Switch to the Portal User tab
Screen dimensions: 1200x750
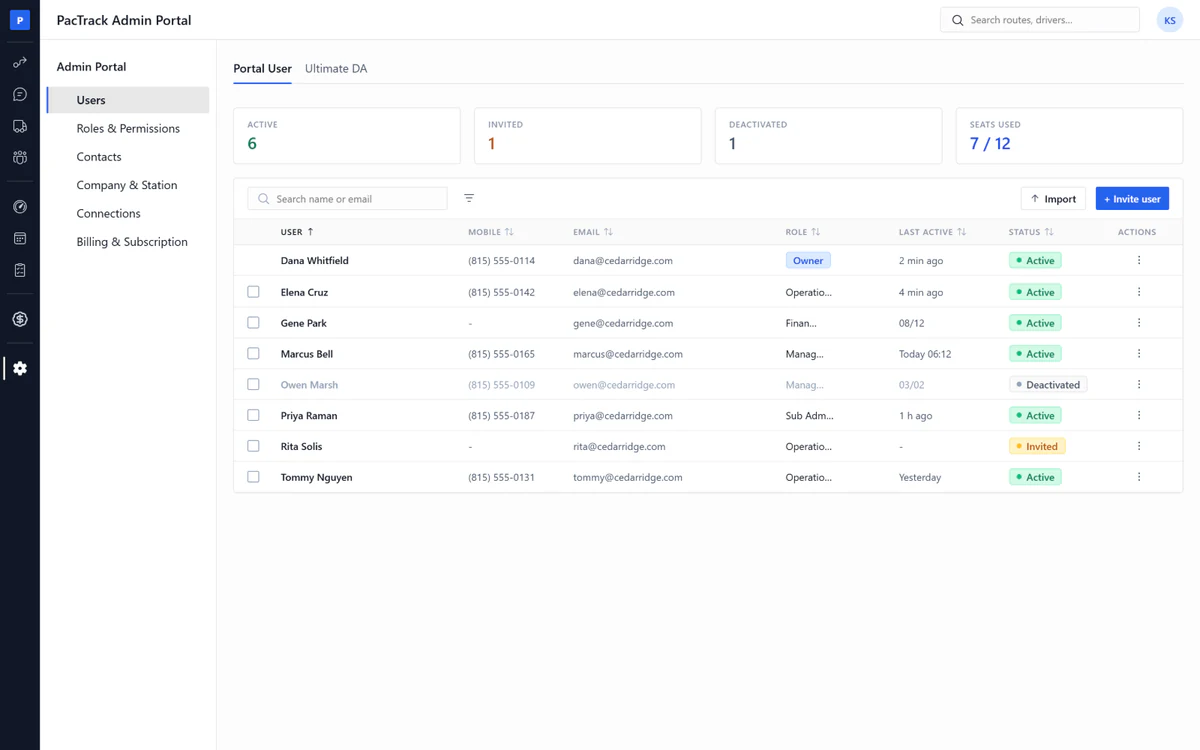click(x=262, y=69)
